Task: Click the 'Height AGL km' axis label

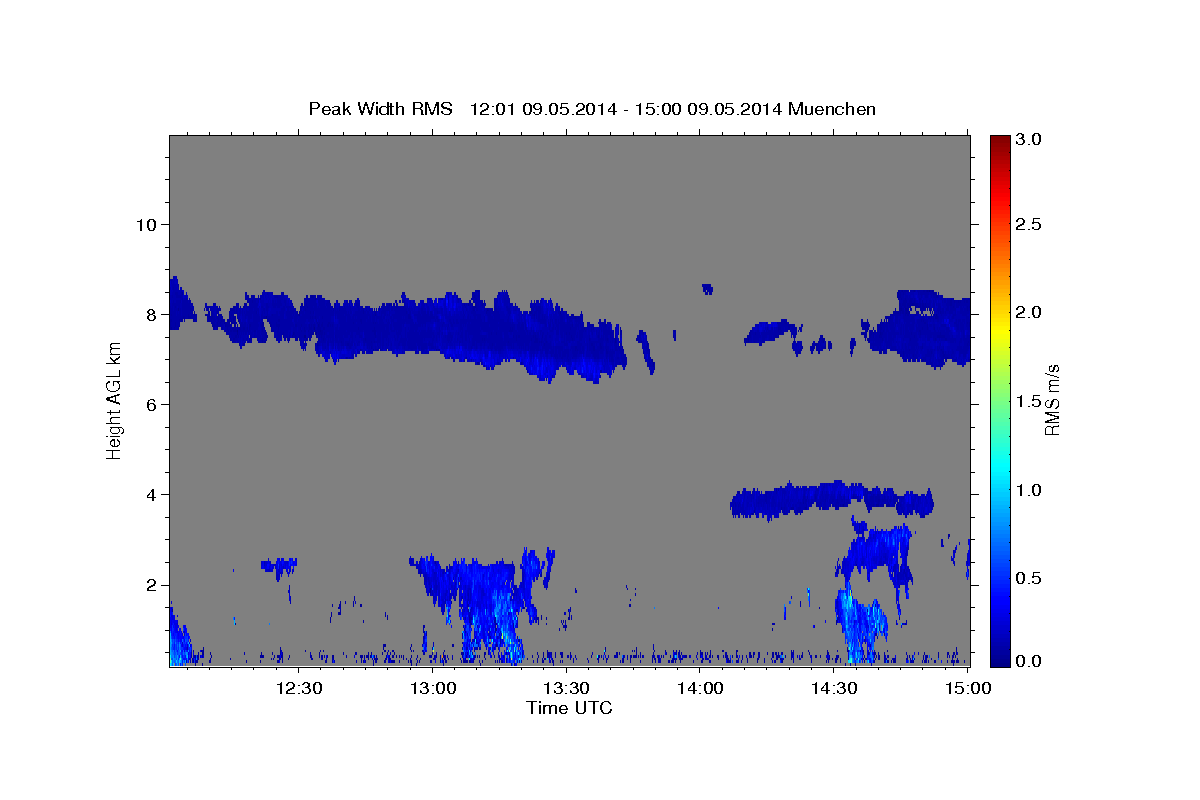Action: tap(114, 401)
